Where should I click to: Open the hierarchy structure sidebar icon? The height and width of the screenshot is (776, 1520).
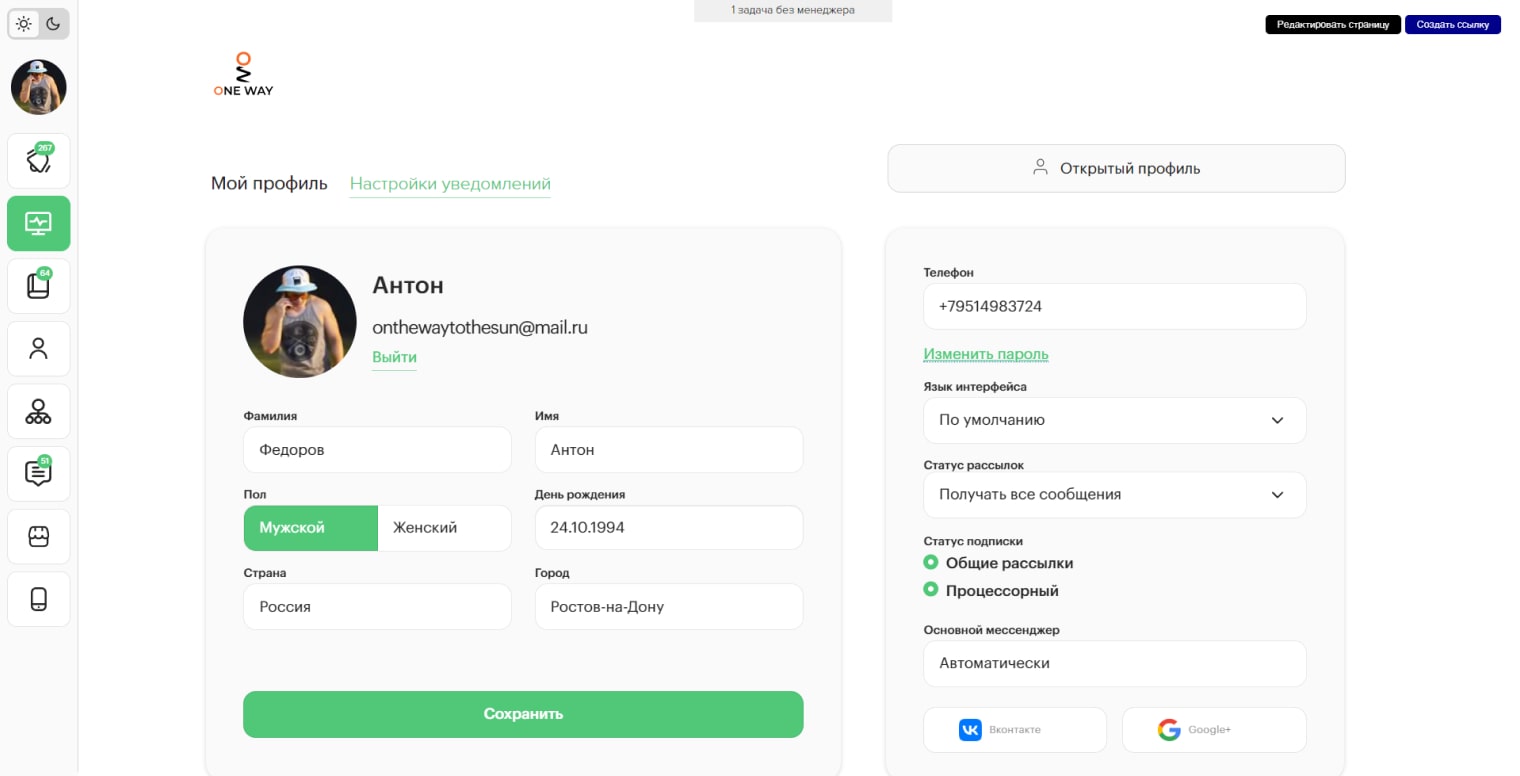39,411
